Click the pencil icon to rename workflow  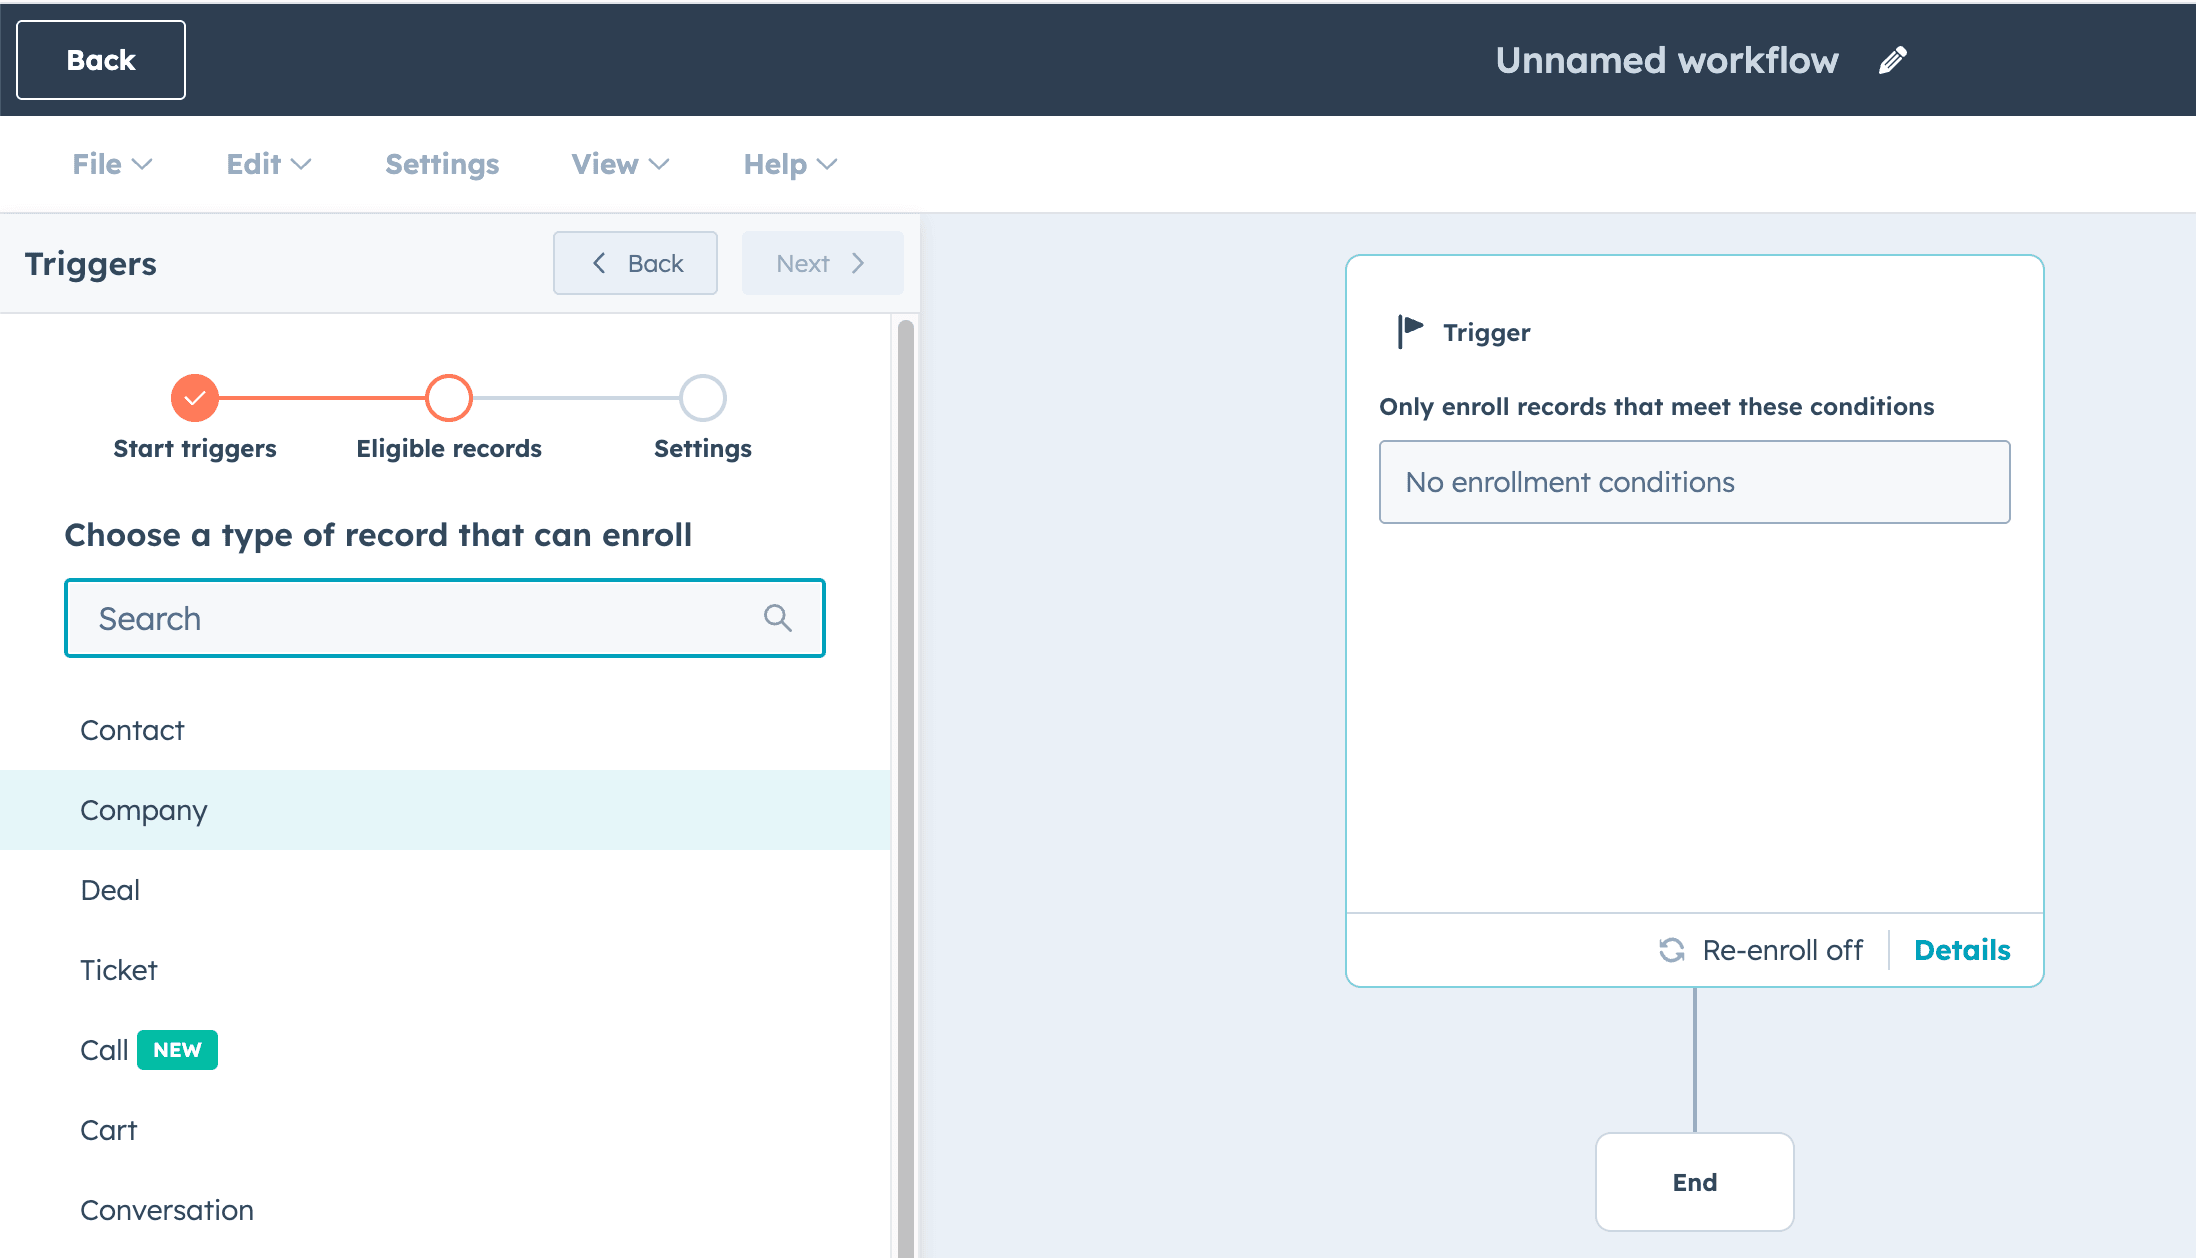point(1892,60)
